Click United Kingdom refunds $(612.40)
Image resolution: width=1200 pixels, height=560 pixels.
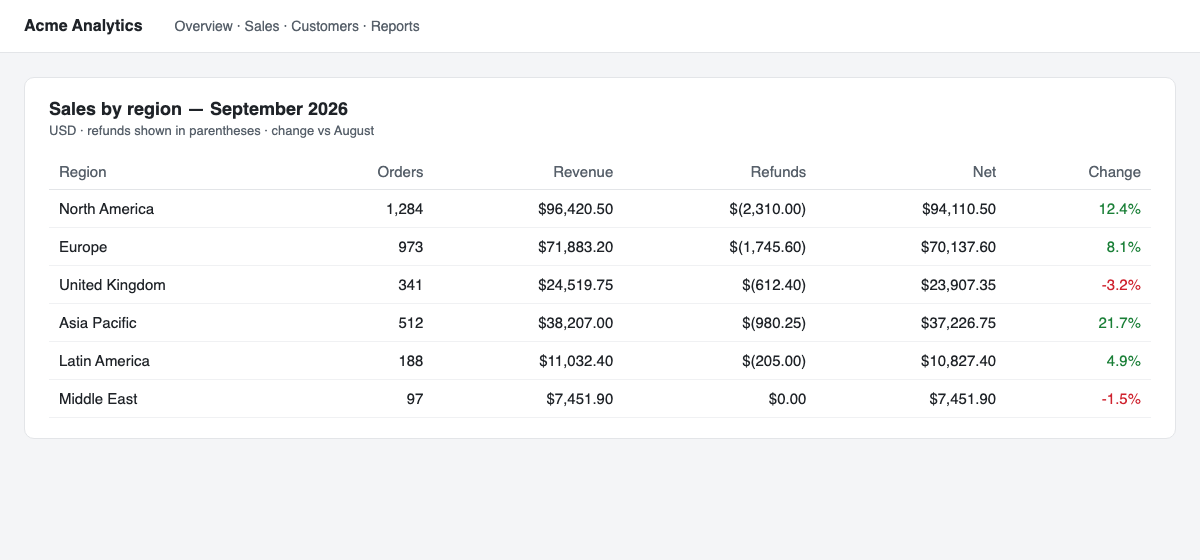[774, 285]
